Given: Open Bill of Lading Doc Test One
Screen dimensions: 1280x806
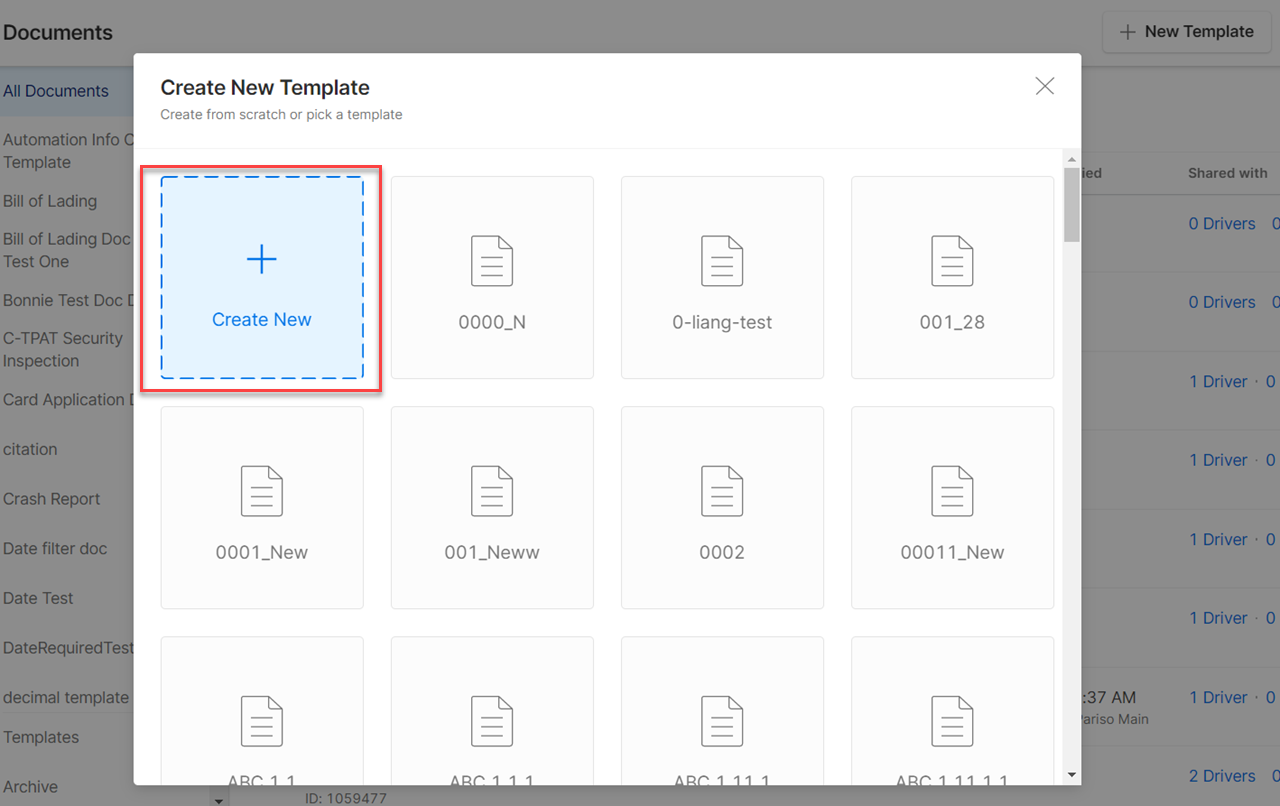Looking at the screenshot, I should point(67,250).
